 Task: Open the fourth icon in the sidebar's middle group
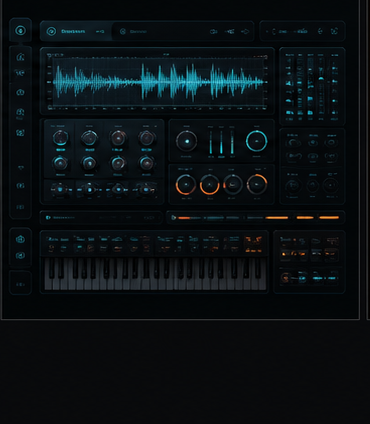pyautogui.click(x=20, y=112)
